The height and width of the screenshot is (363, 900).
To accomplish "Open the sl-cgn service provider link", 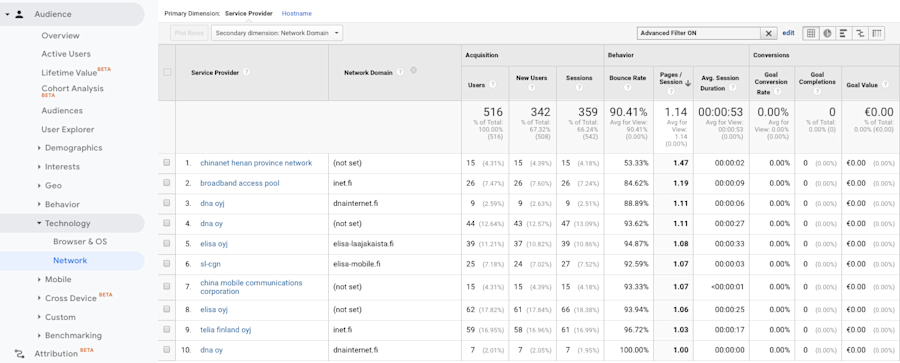I will point(210,264).
